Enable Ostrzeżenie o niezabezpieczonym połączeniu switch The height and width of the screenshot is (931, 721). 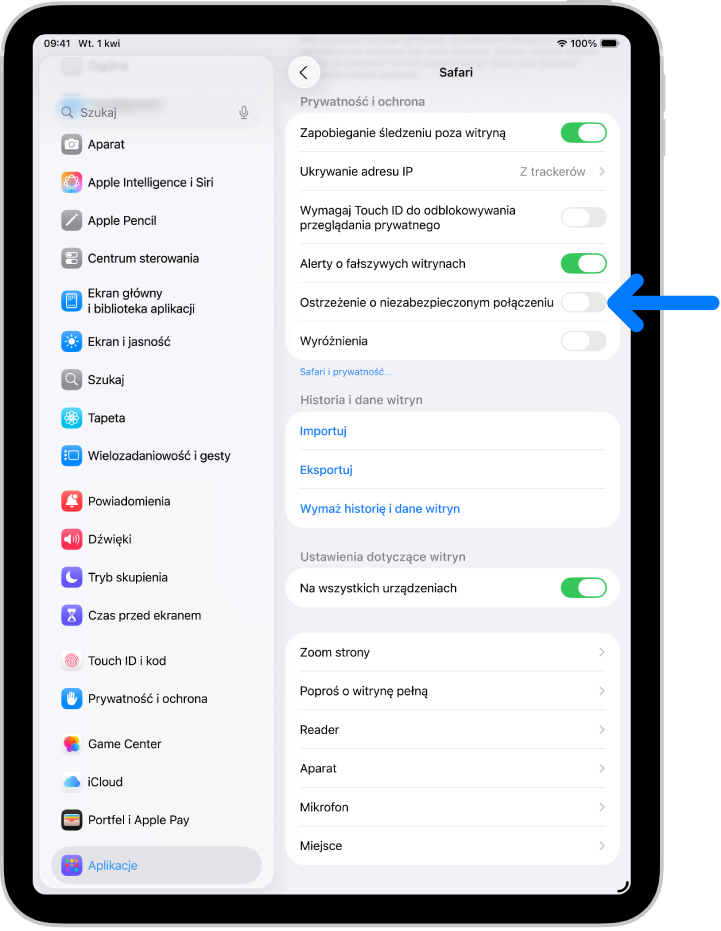pos(583,302)
